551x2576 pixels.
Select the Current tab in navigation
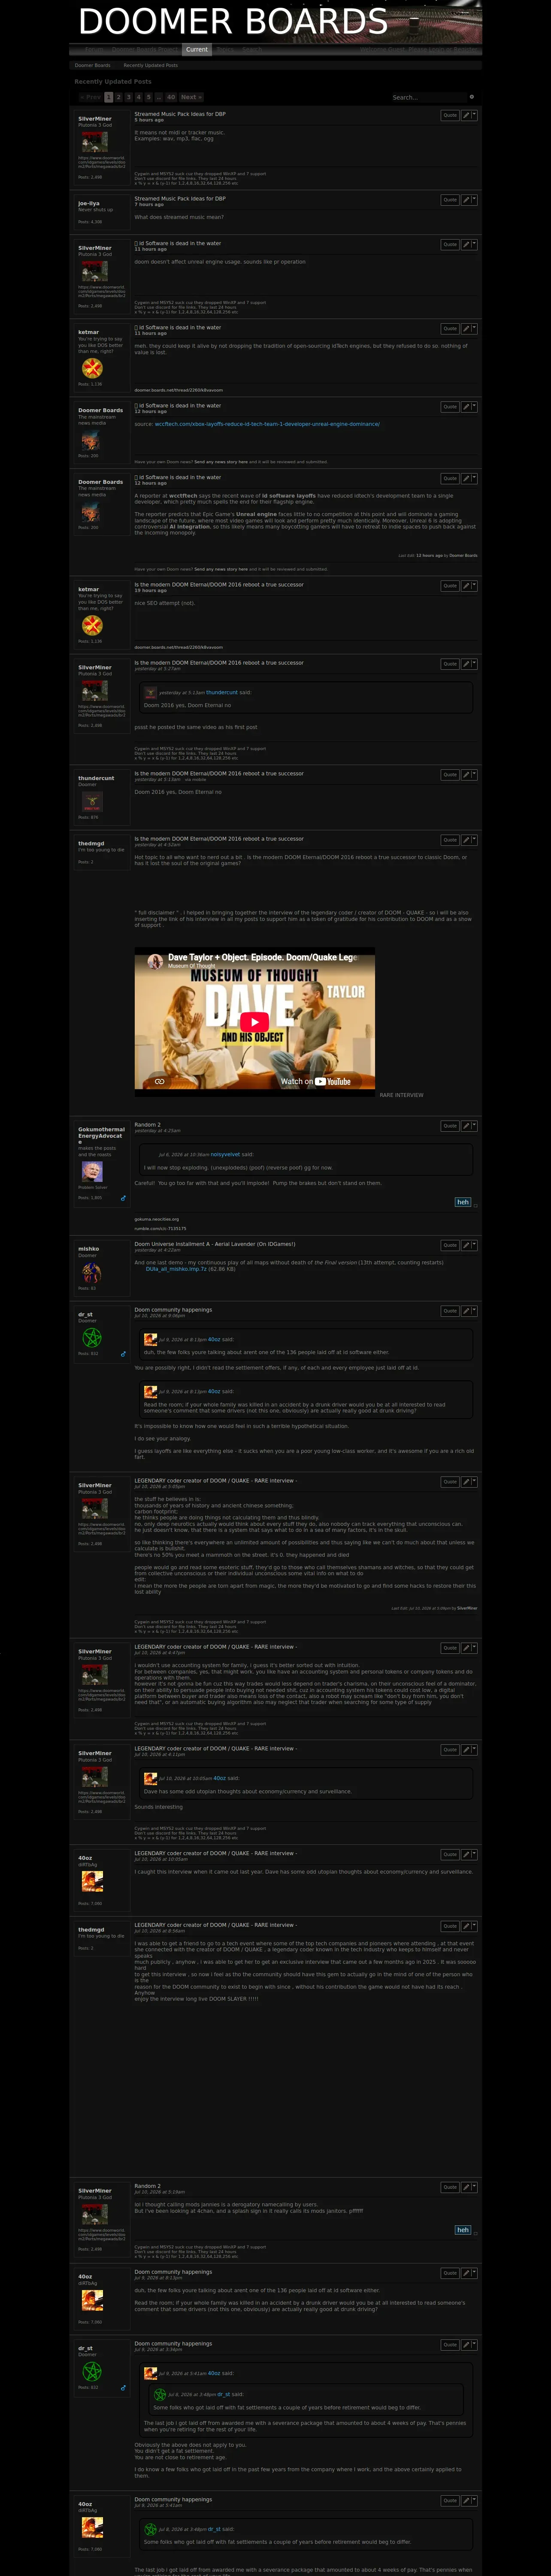pos(197,49)
